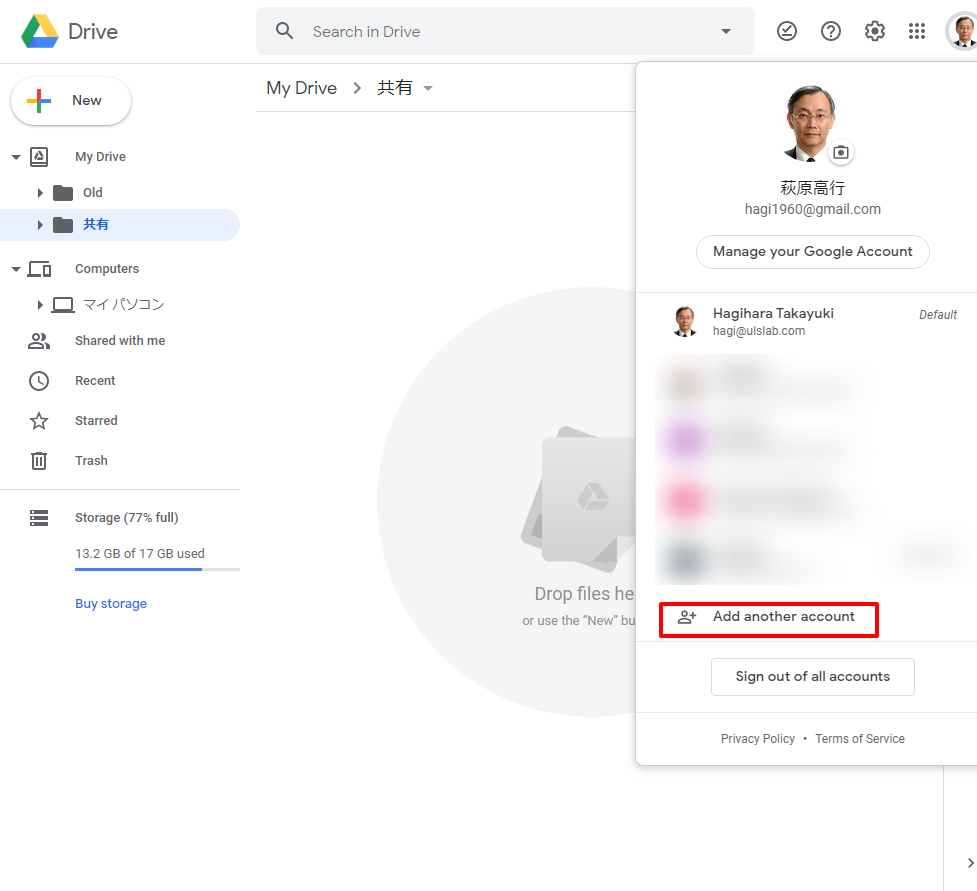The image size is (977, 891).
Task: Click the Shared with me people icon
Action: click(x=39, y=341)
